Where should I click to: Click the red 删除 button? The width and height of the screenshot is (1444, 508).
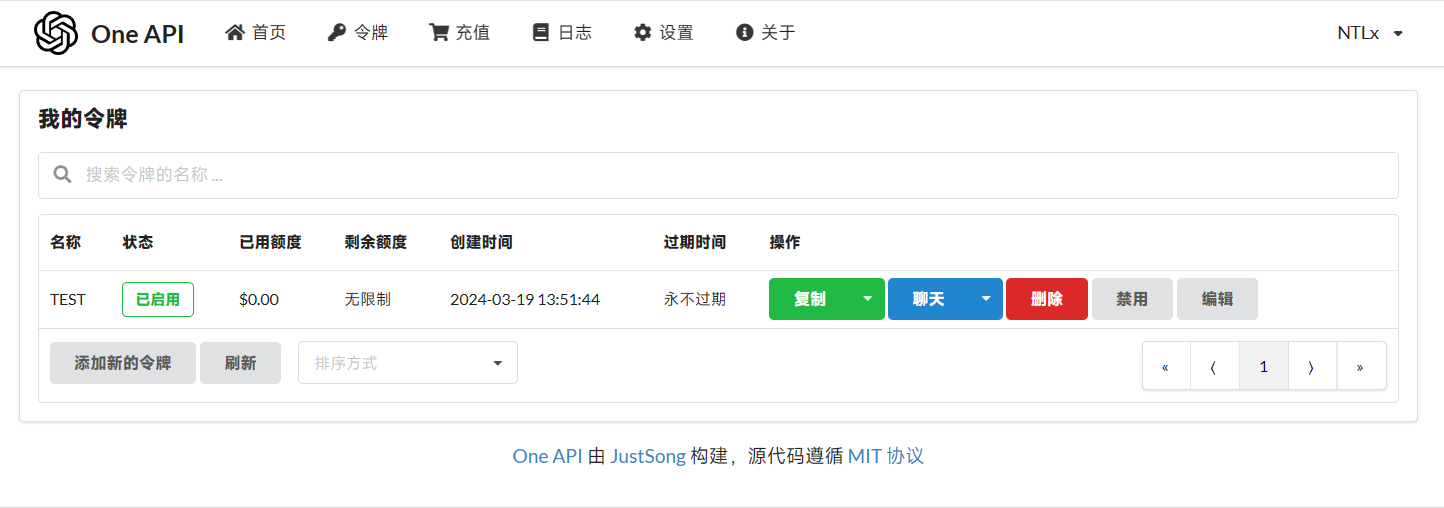tap(1047, 299)
